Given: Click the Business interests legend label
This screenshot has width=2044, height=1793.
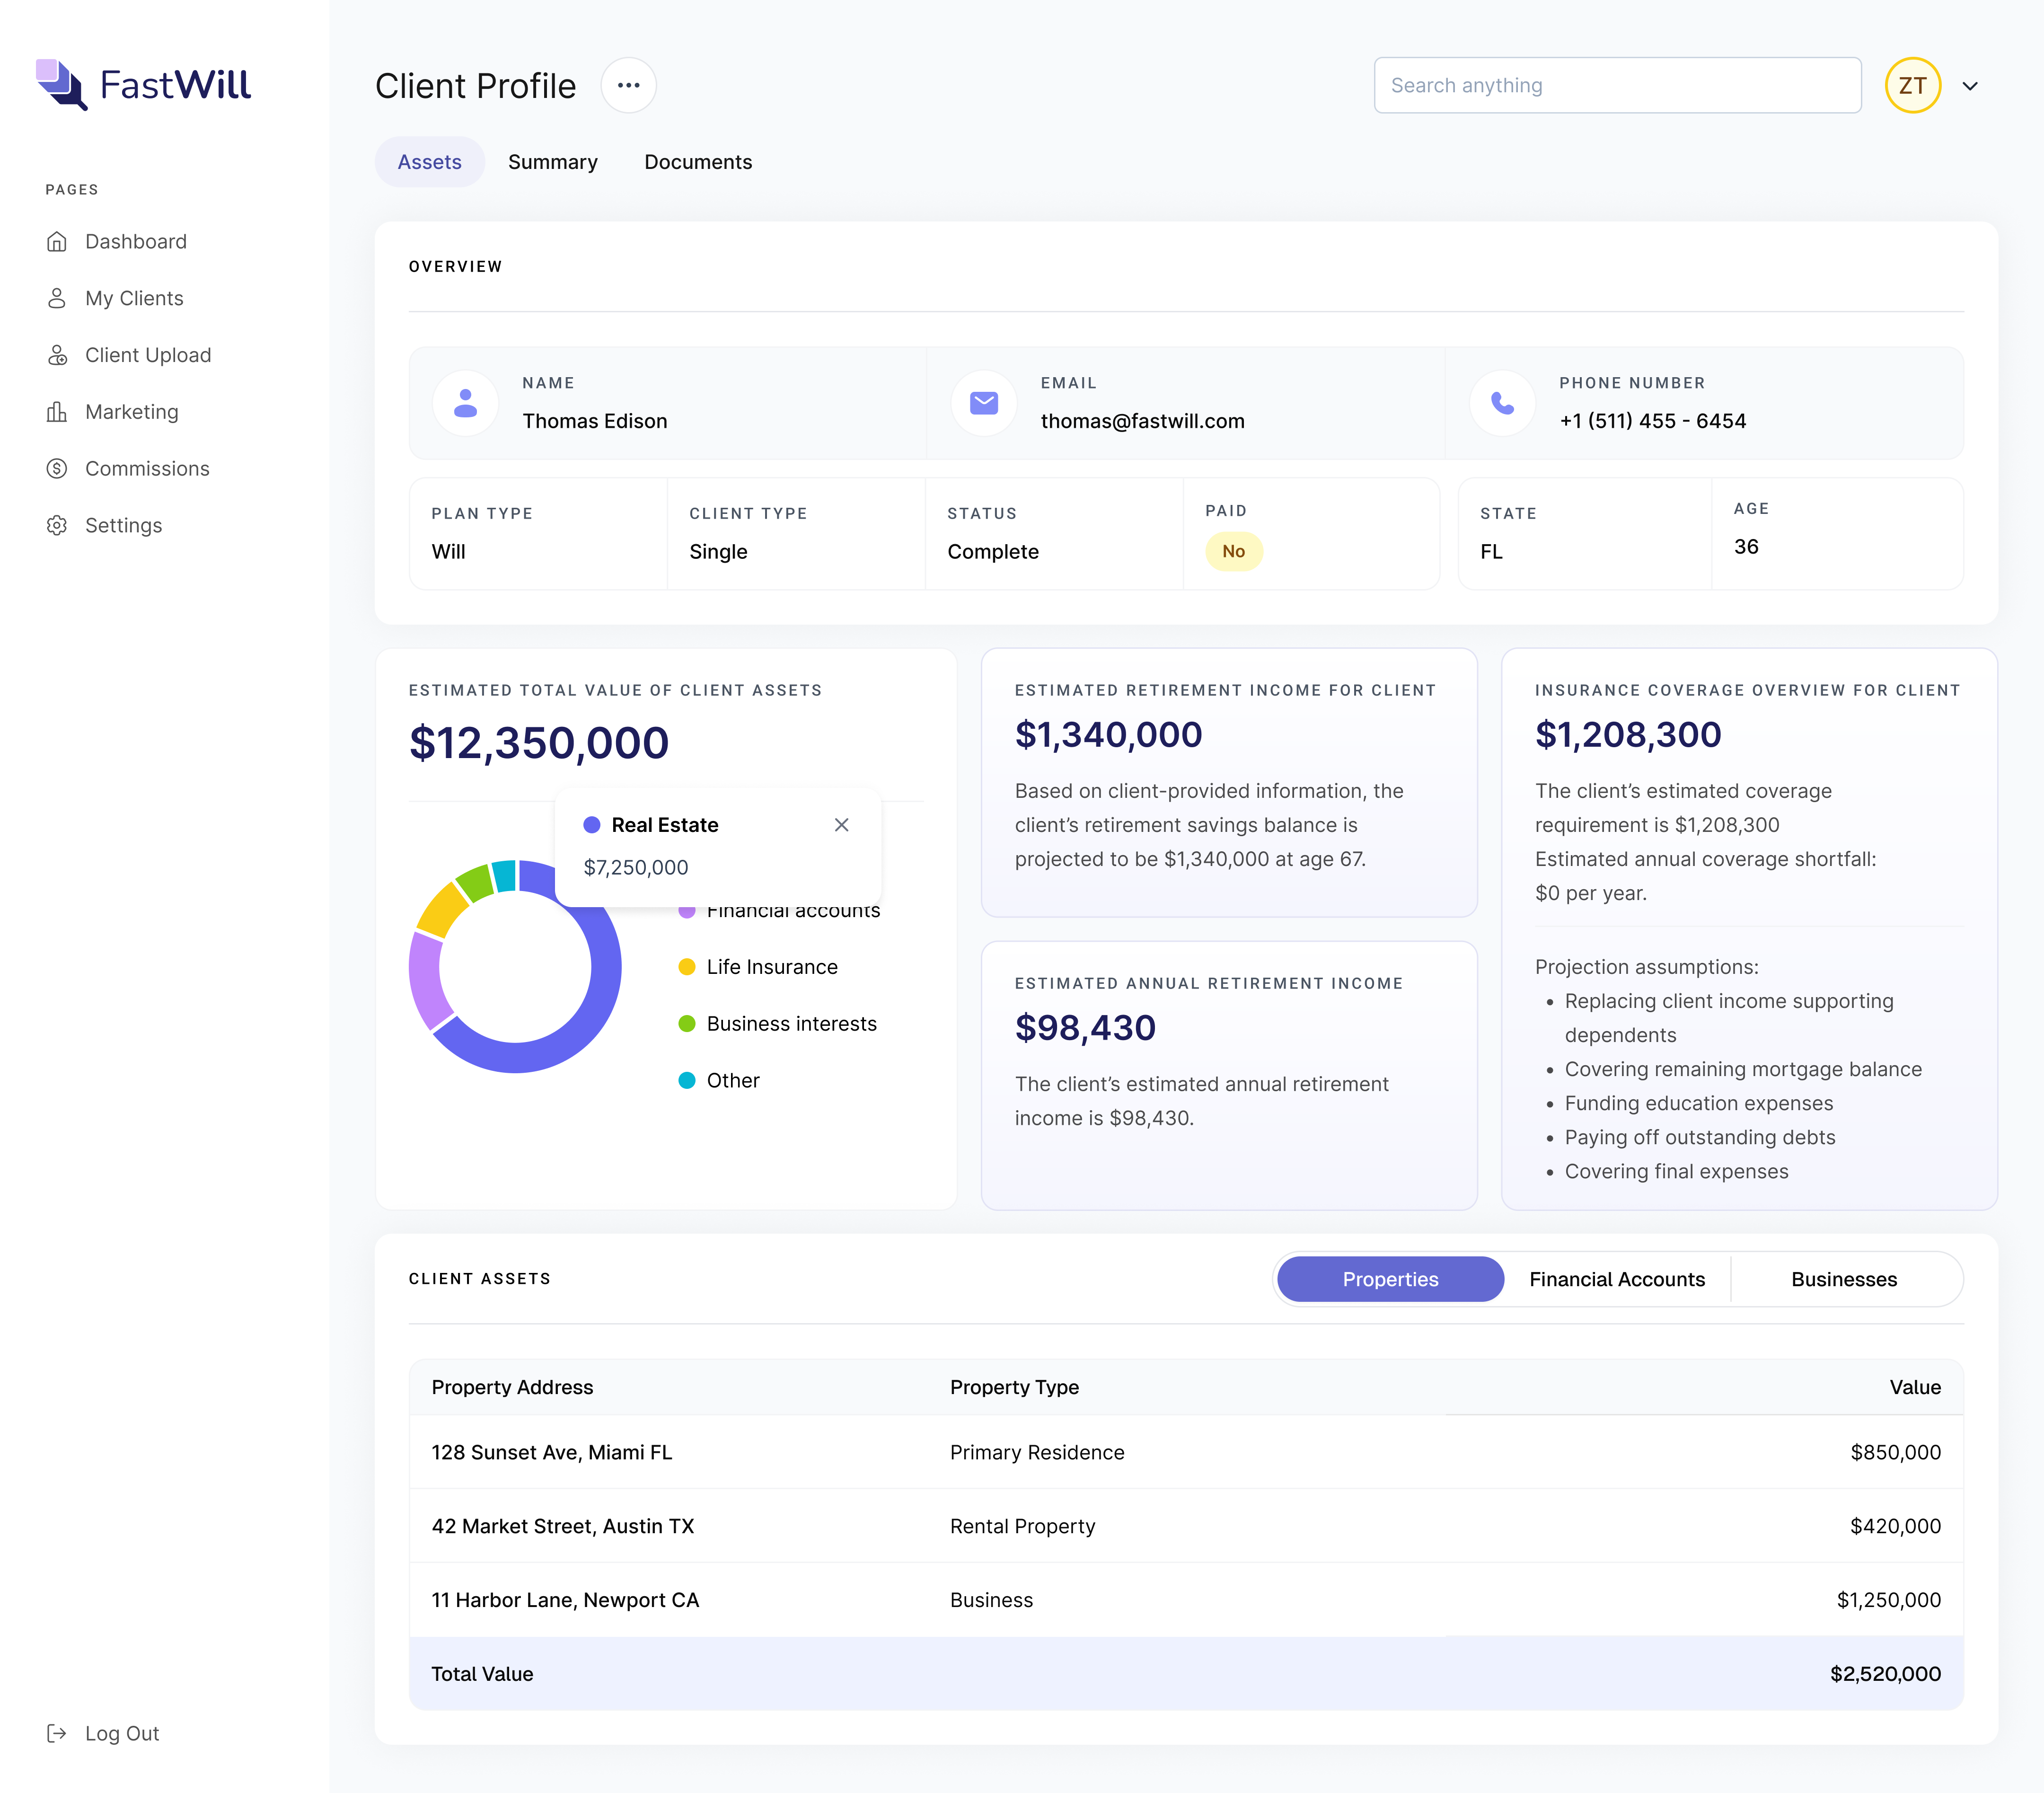Looking at the screenshot, I should [791, 1023].
